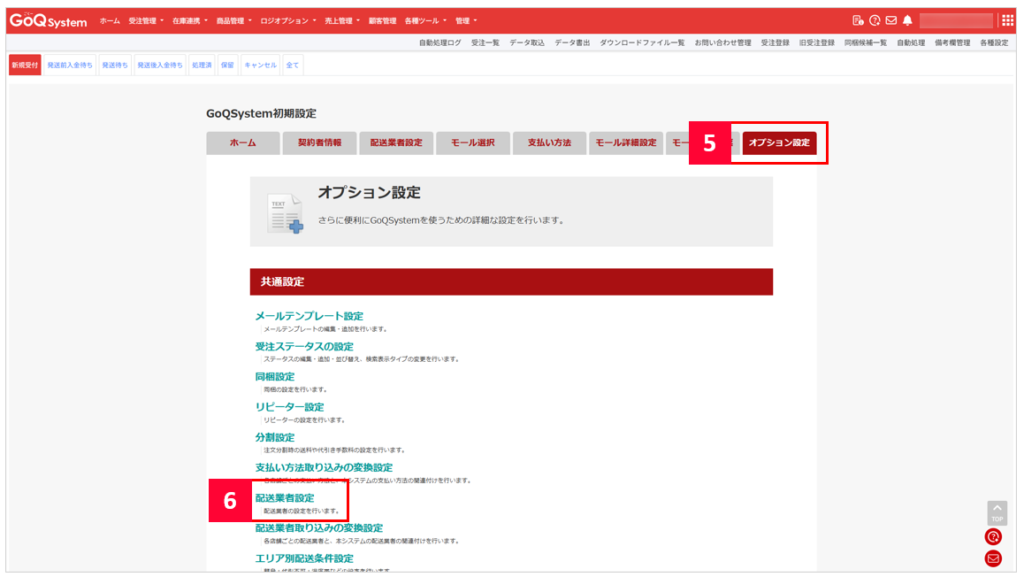
Task: Select the 処理済 status tab
Action: (x=202, y=65)
